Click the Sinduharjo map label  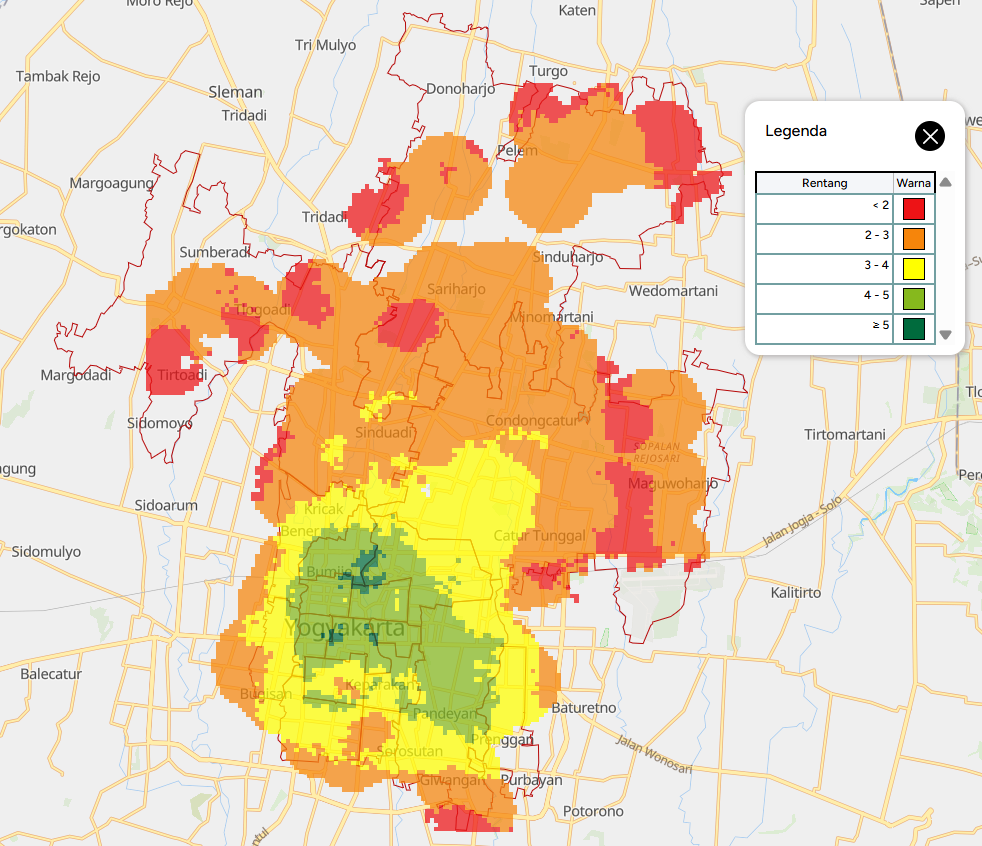568,257
